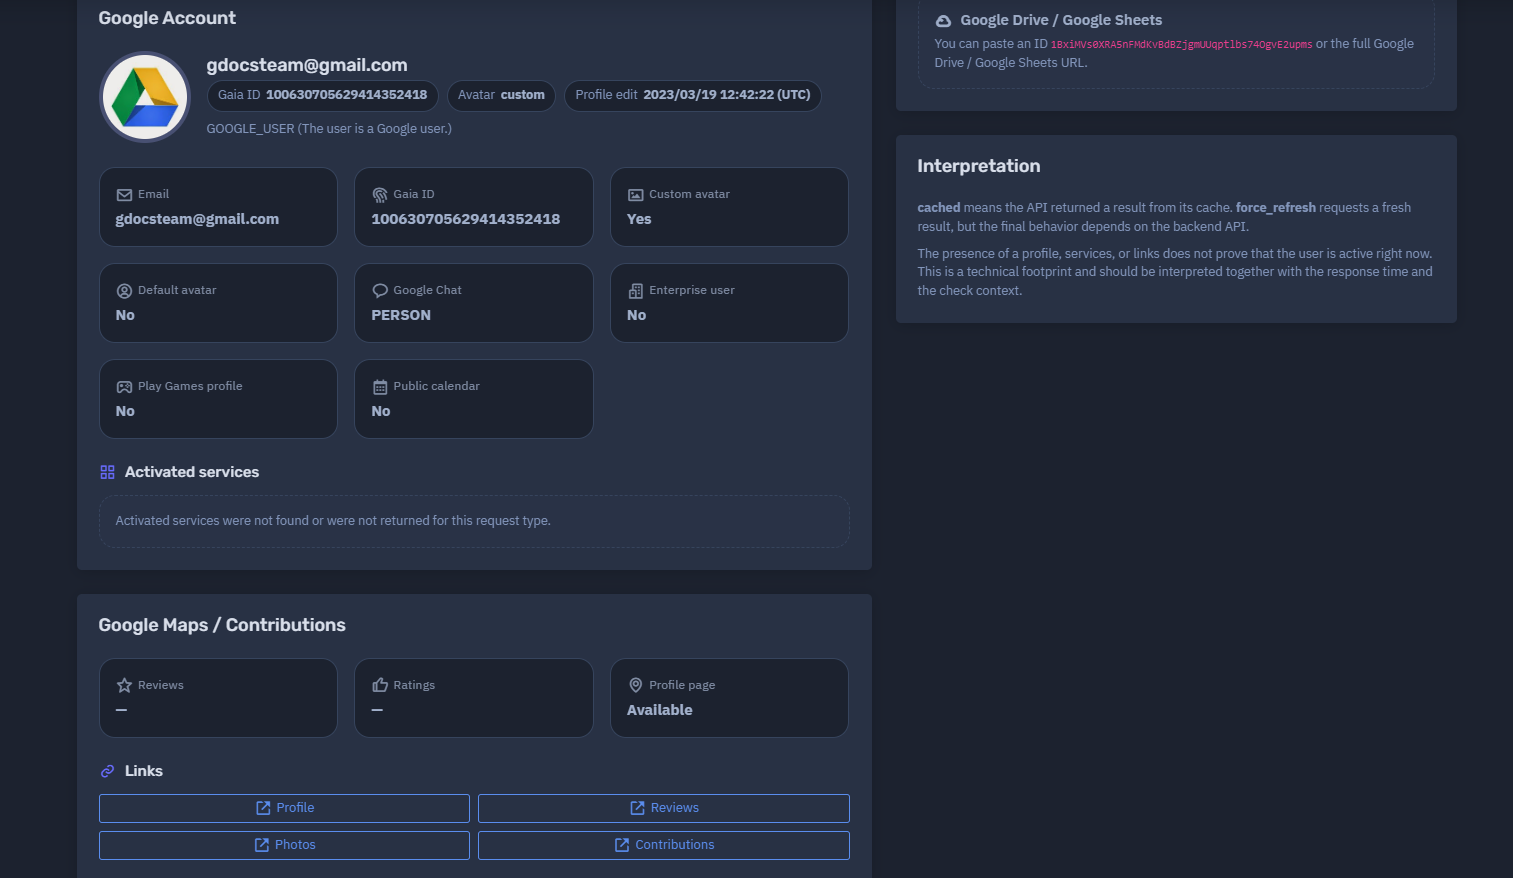Click the bold cached term in Interpretation

pos(939,208)
